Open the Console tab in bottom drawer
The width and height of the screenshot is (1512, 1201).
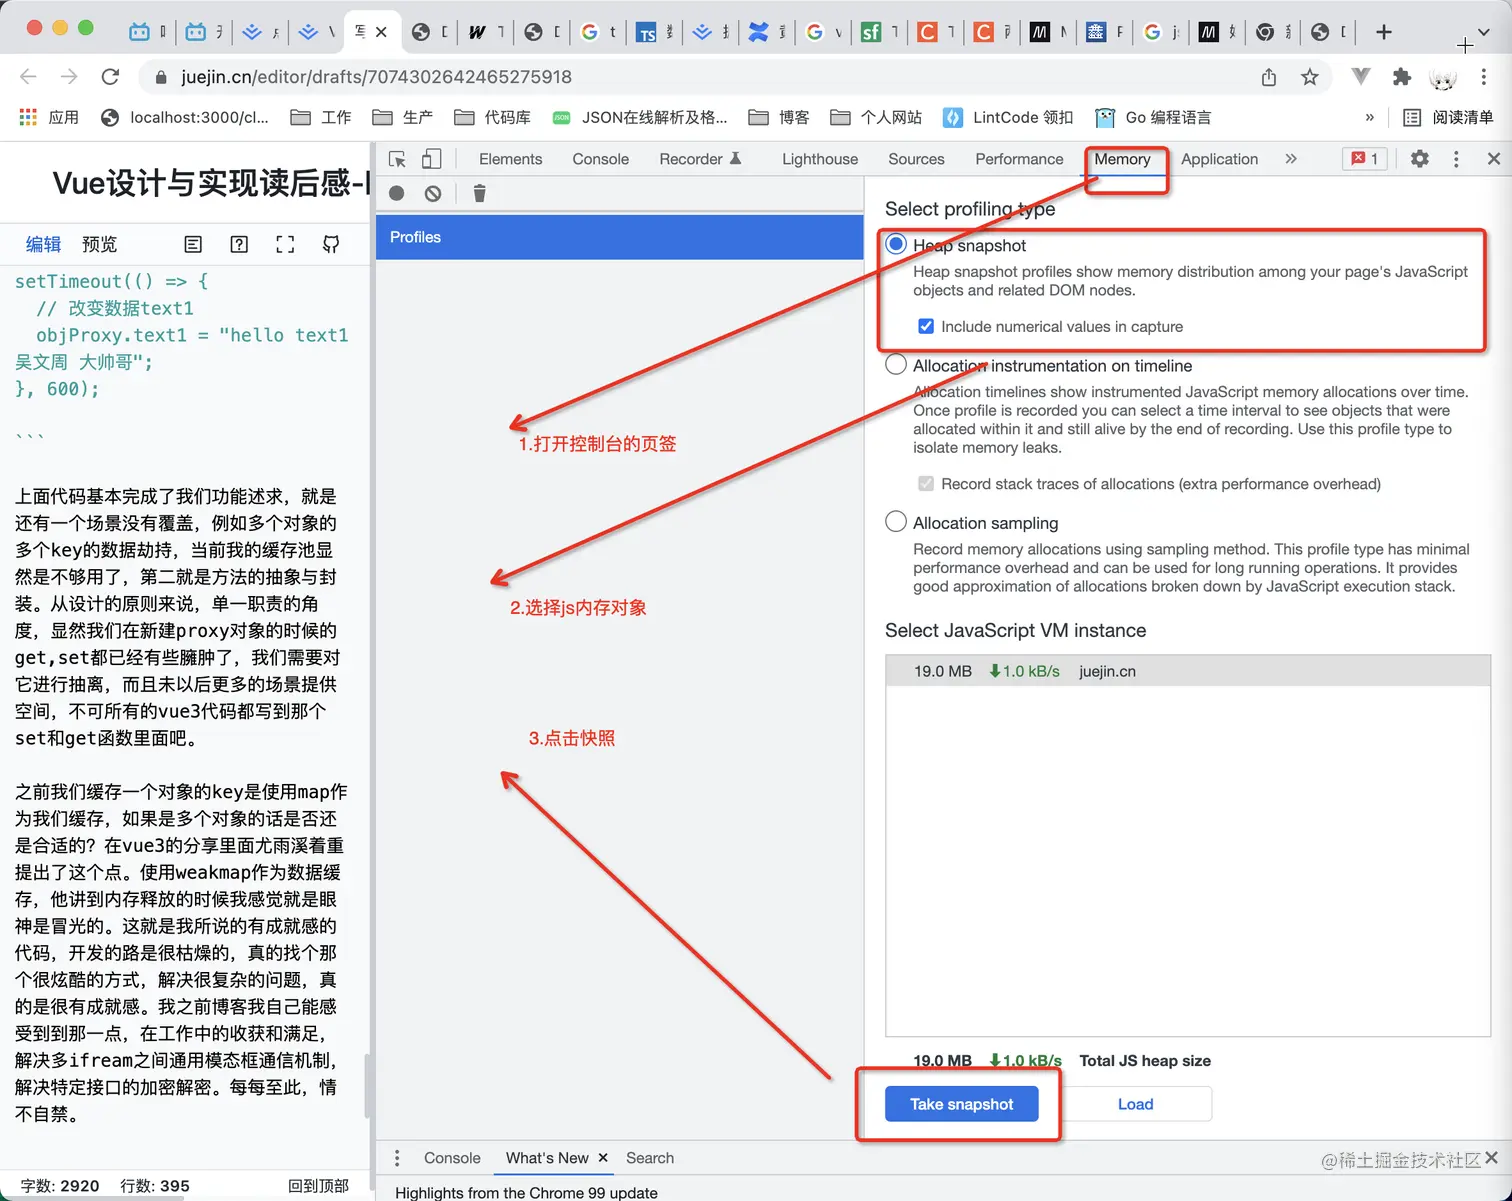452,1158
